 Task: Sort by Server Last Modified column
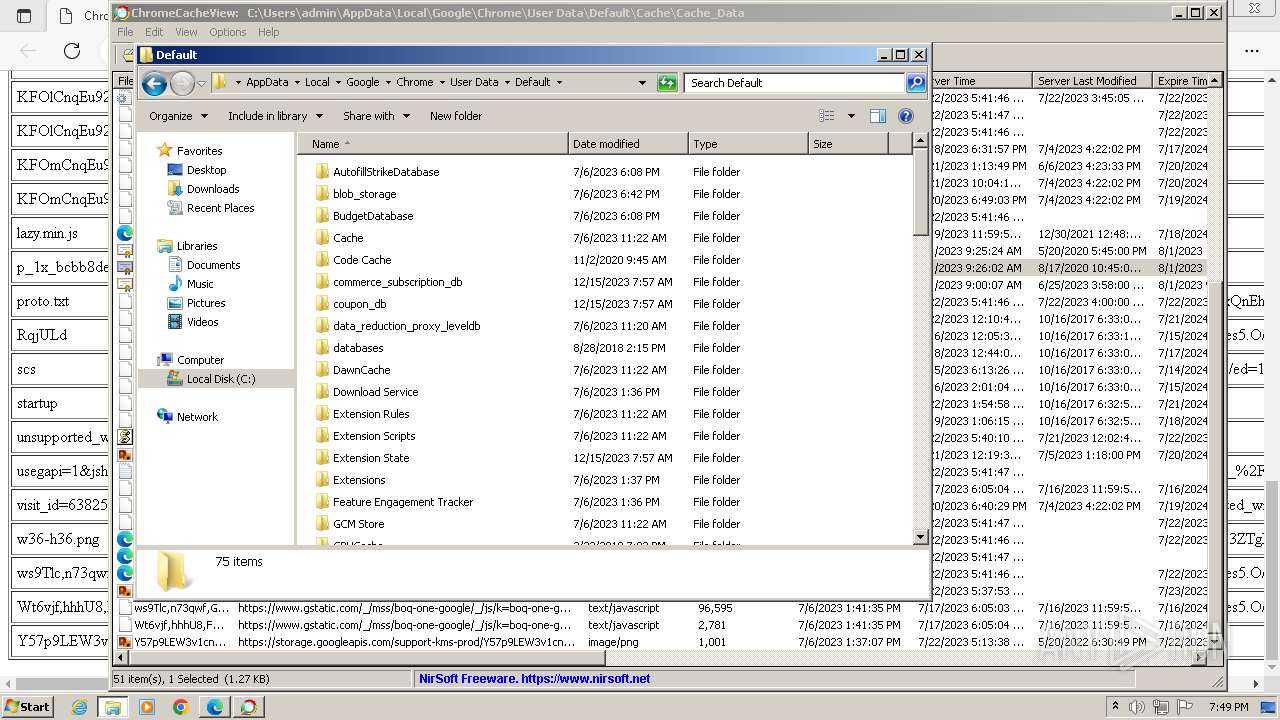(1092, 81)
